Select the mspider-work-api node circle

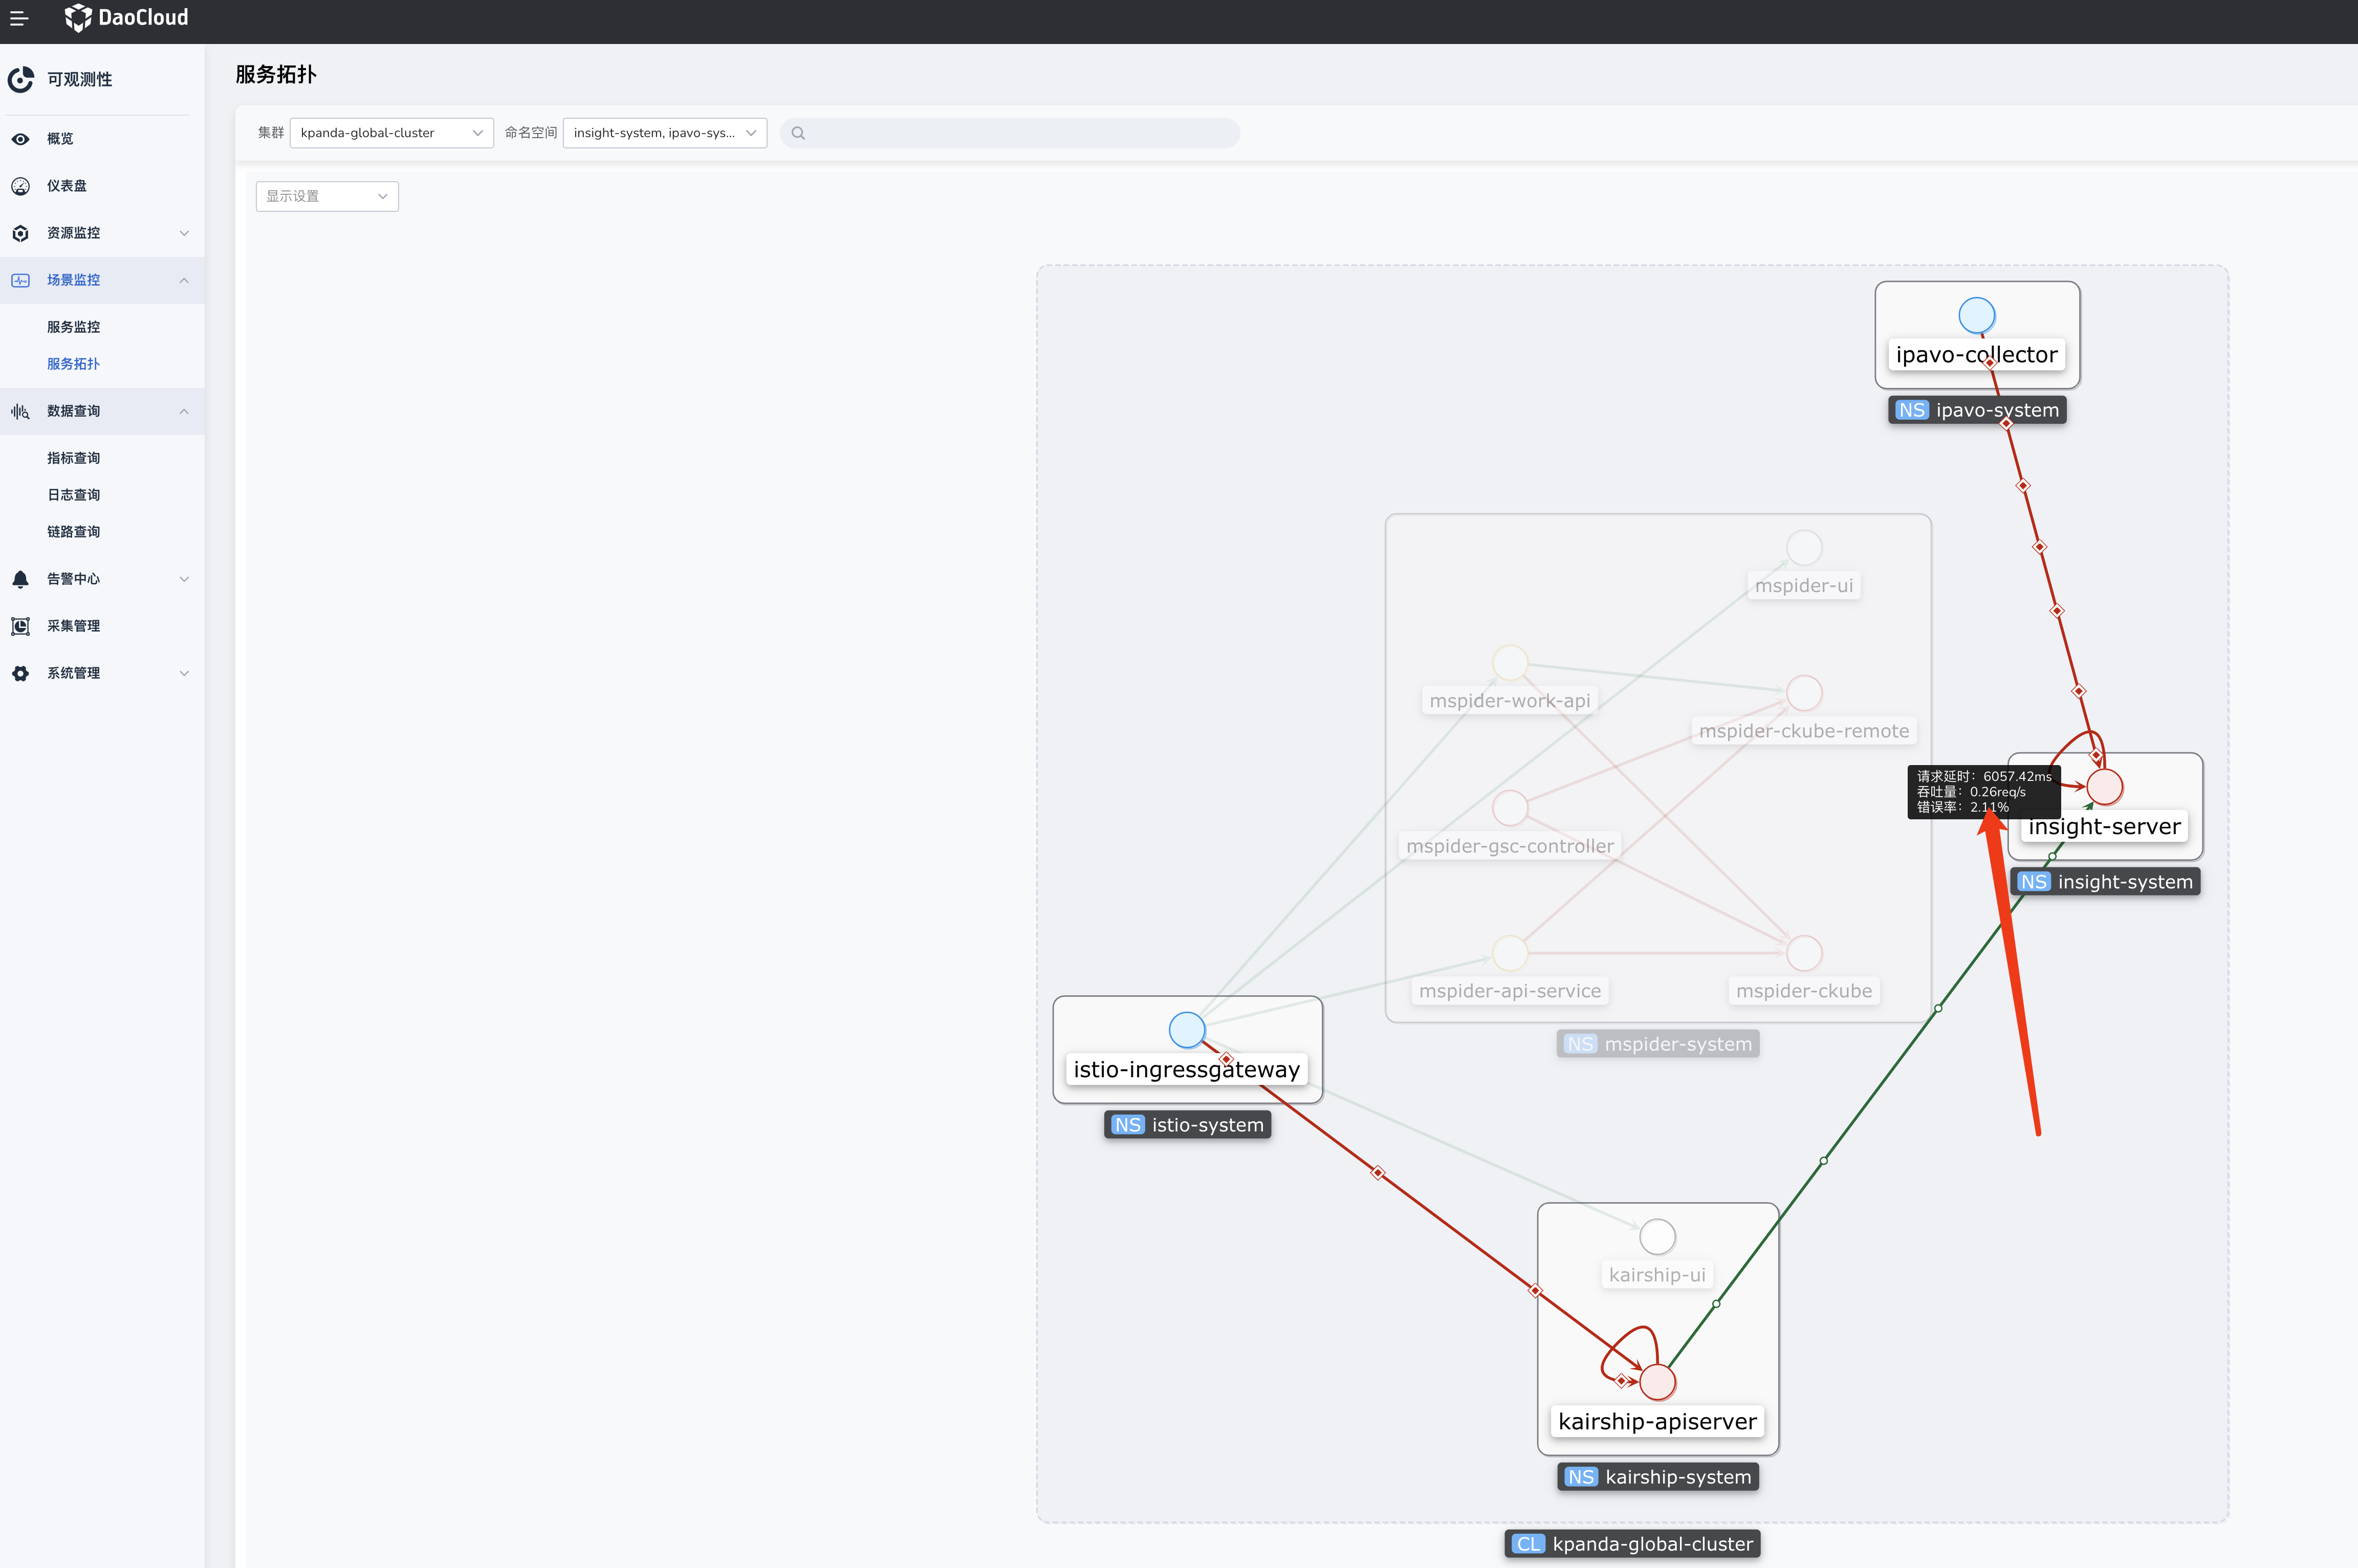click(x=1510, y=663)
